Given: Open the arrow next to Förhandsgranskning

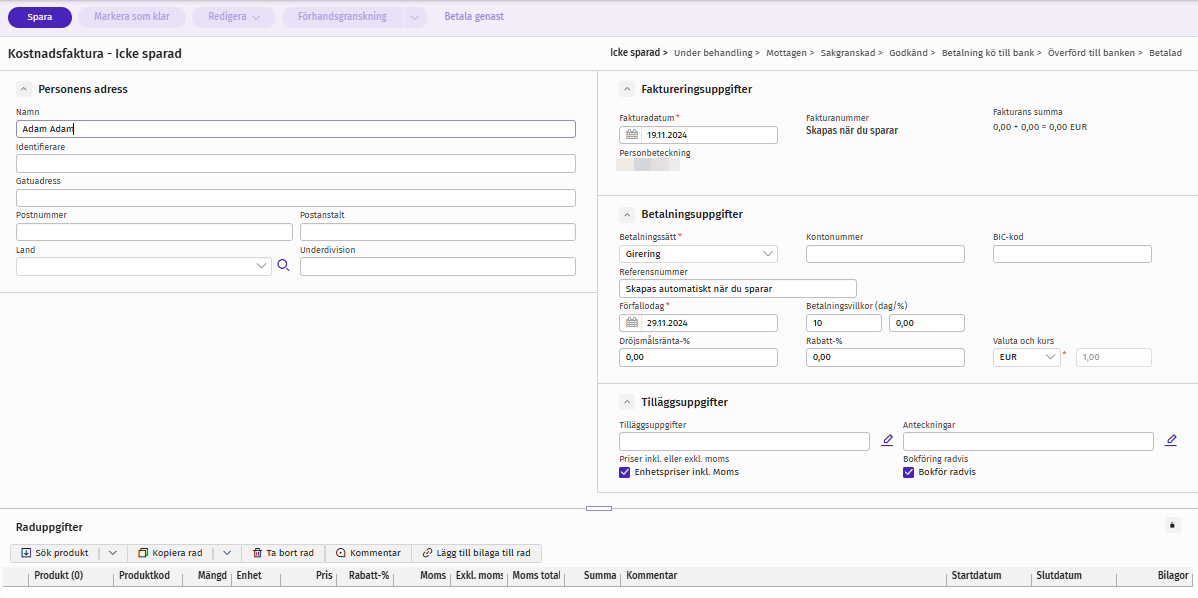Looking at the screenshot, I should [416, 16].
